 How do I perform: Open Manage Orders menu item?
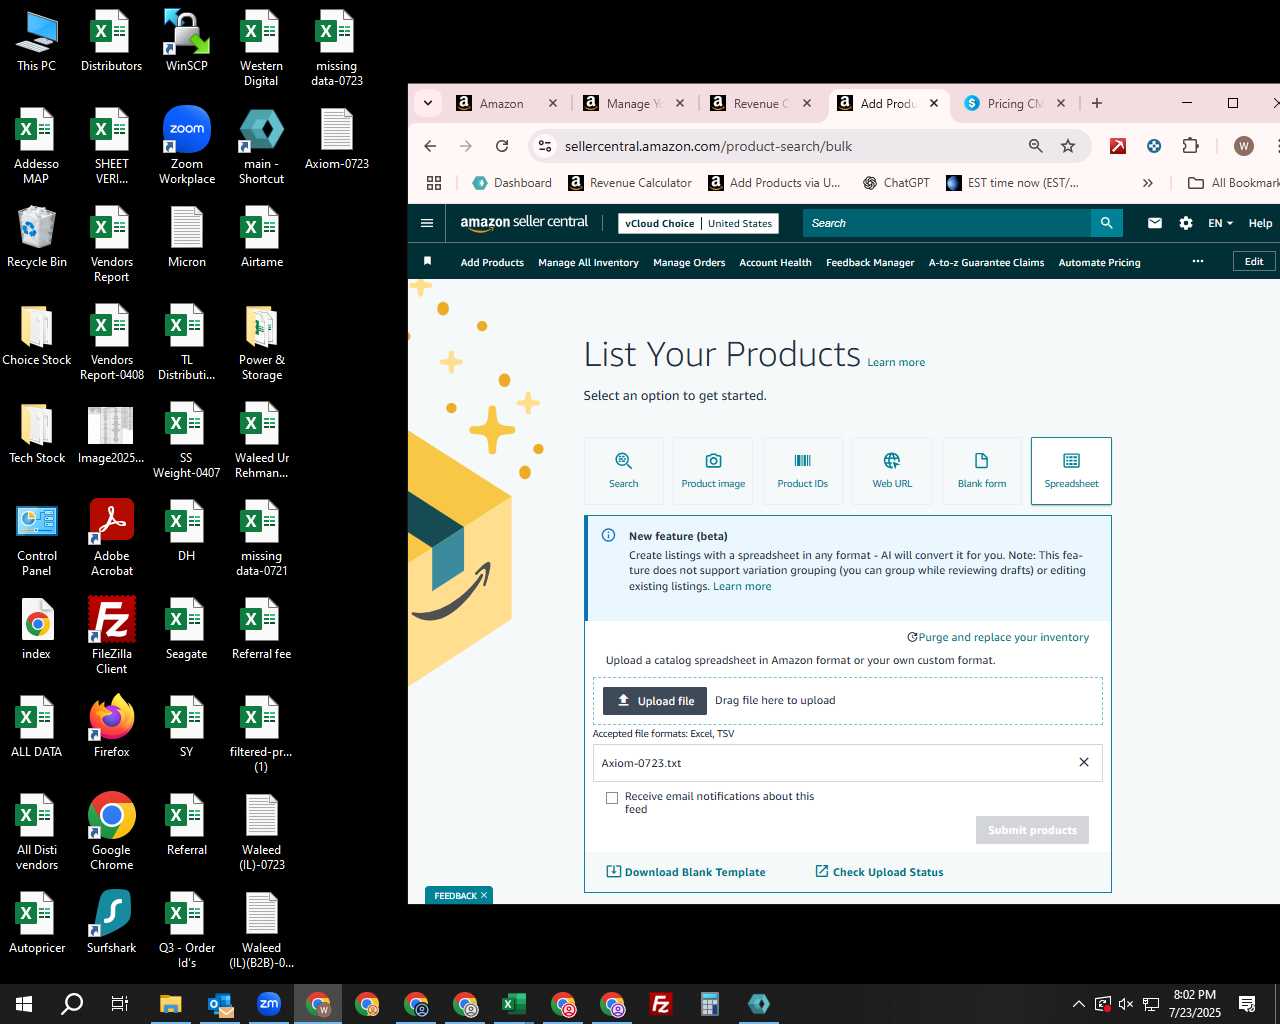tap(689, 262)
